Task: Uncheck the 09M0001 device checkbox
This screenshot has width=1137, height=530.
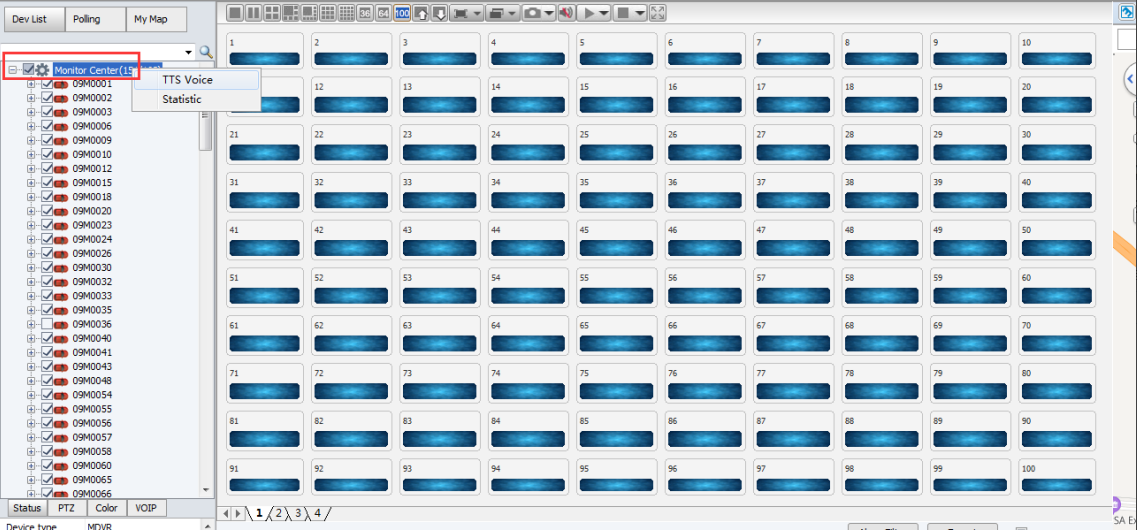Action: point(47,83)
